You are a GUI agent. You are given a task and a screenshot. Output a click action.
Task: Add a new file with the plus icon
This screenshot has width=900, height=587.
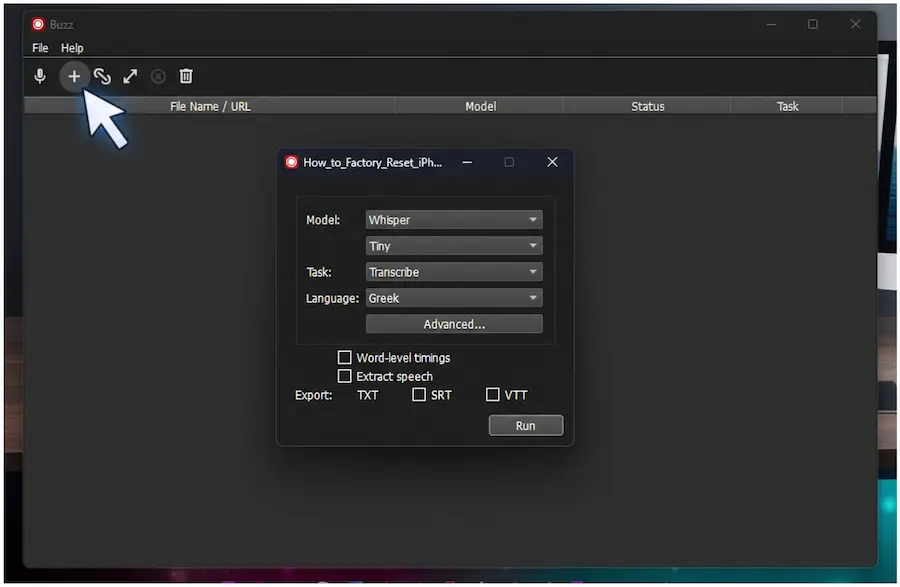74,76
